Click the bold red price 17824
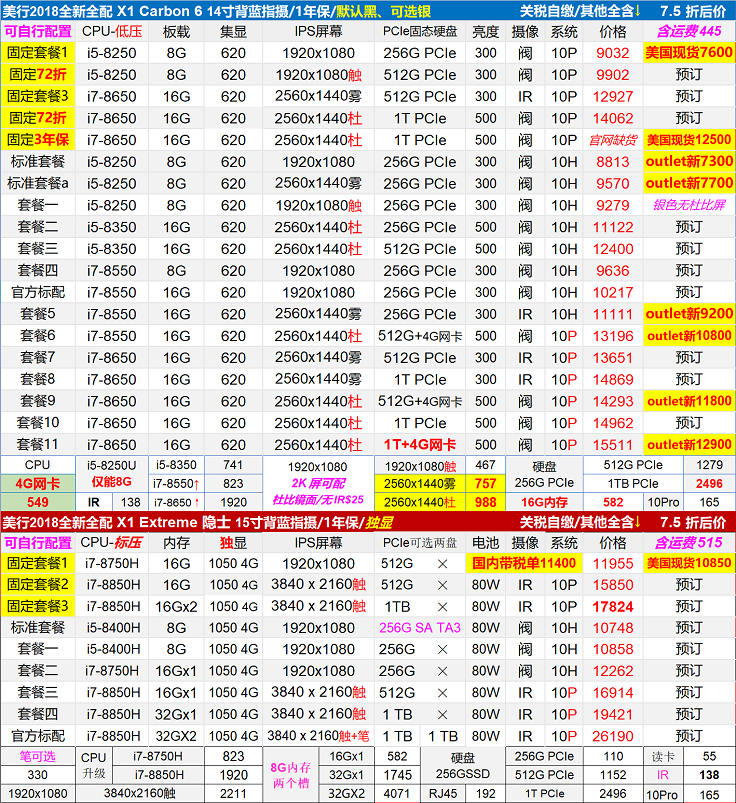 (x=613, y=606)
